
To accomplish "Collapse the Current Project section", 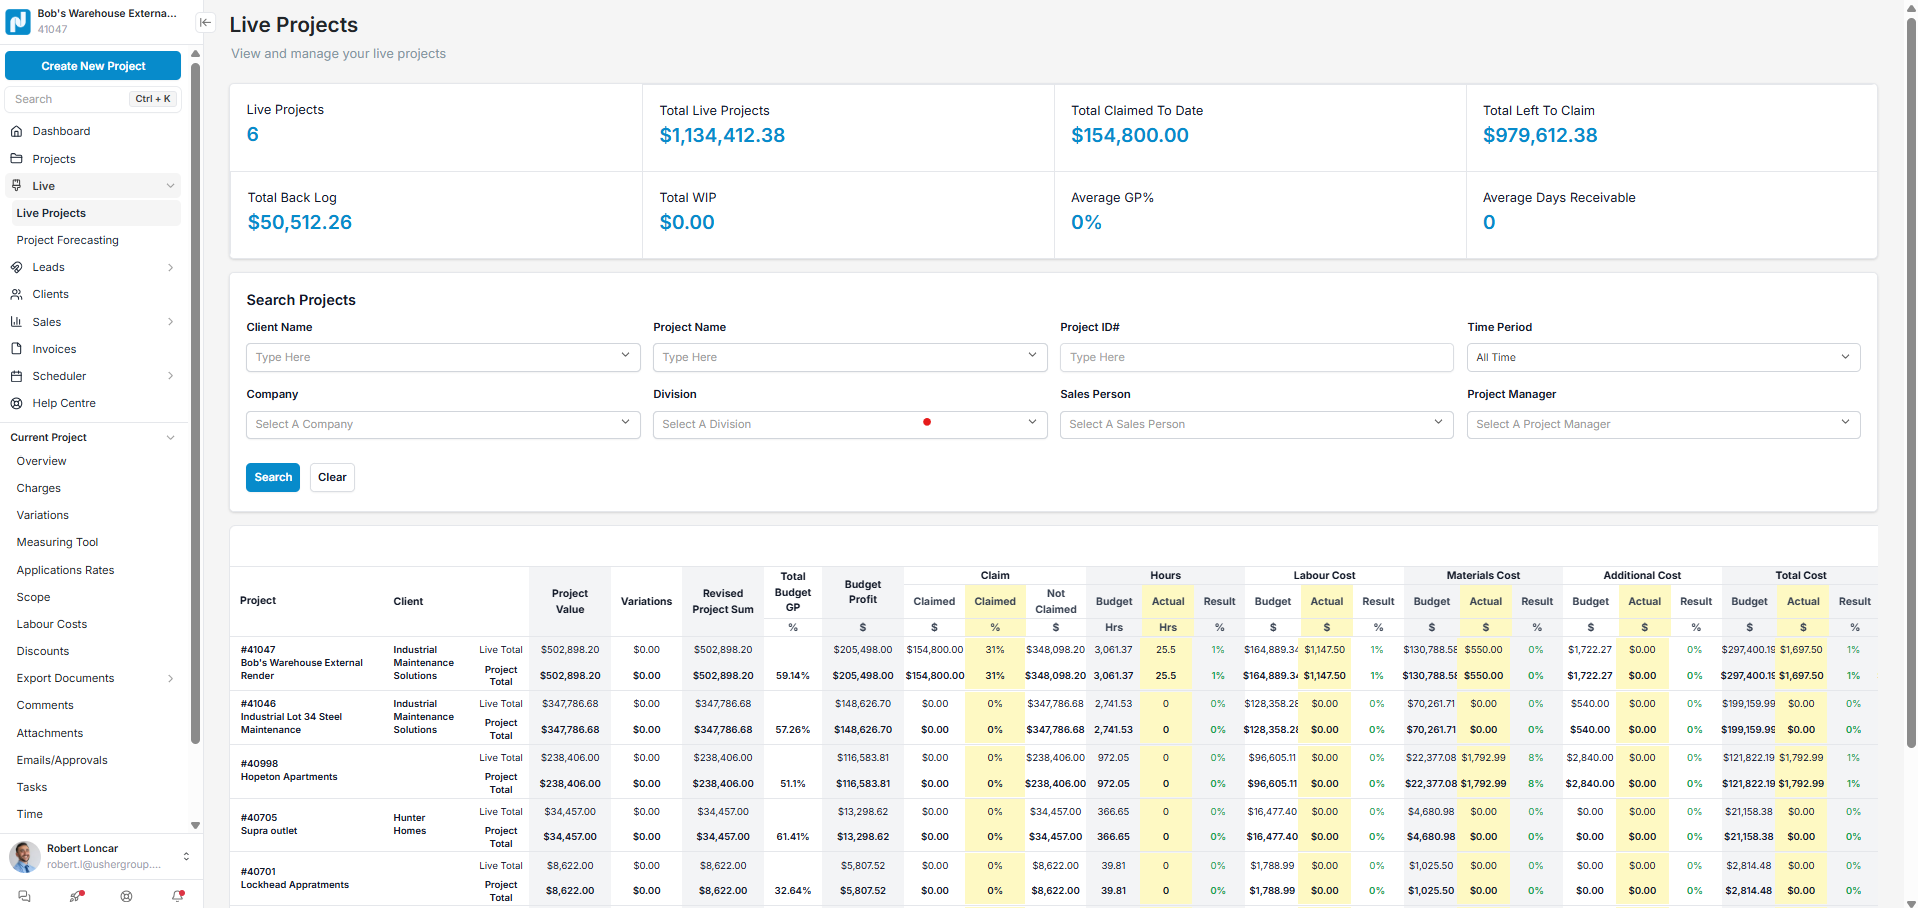I will [x=171, y=437].
